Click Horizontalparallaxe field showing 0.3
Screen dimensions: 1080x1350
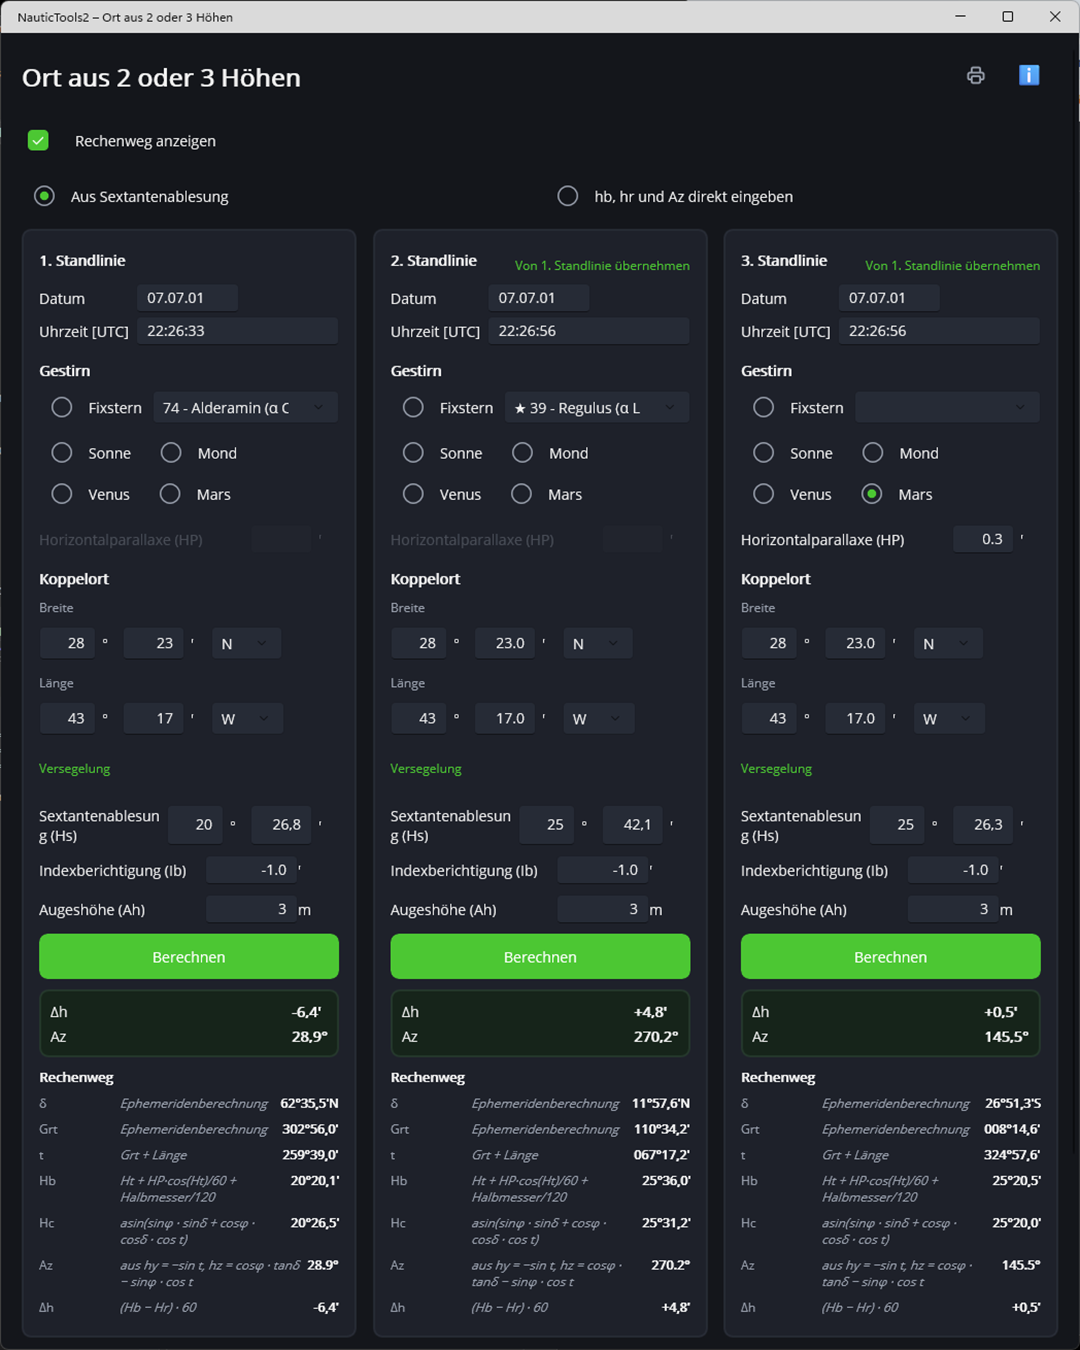coord(982,539)
